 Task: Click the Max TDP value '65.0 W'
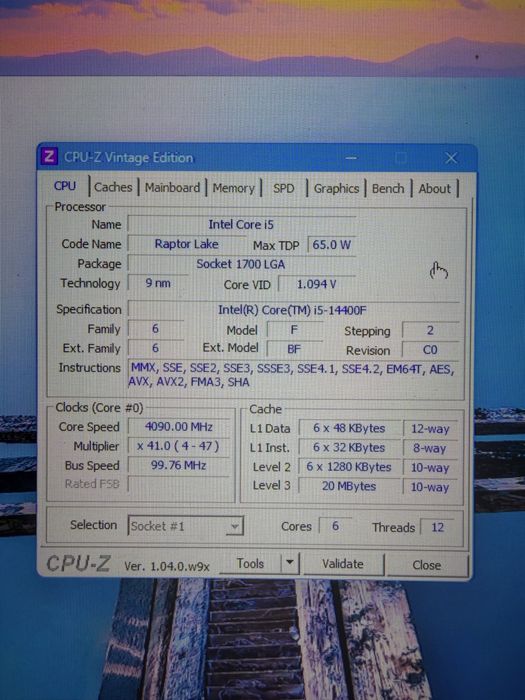331,245
